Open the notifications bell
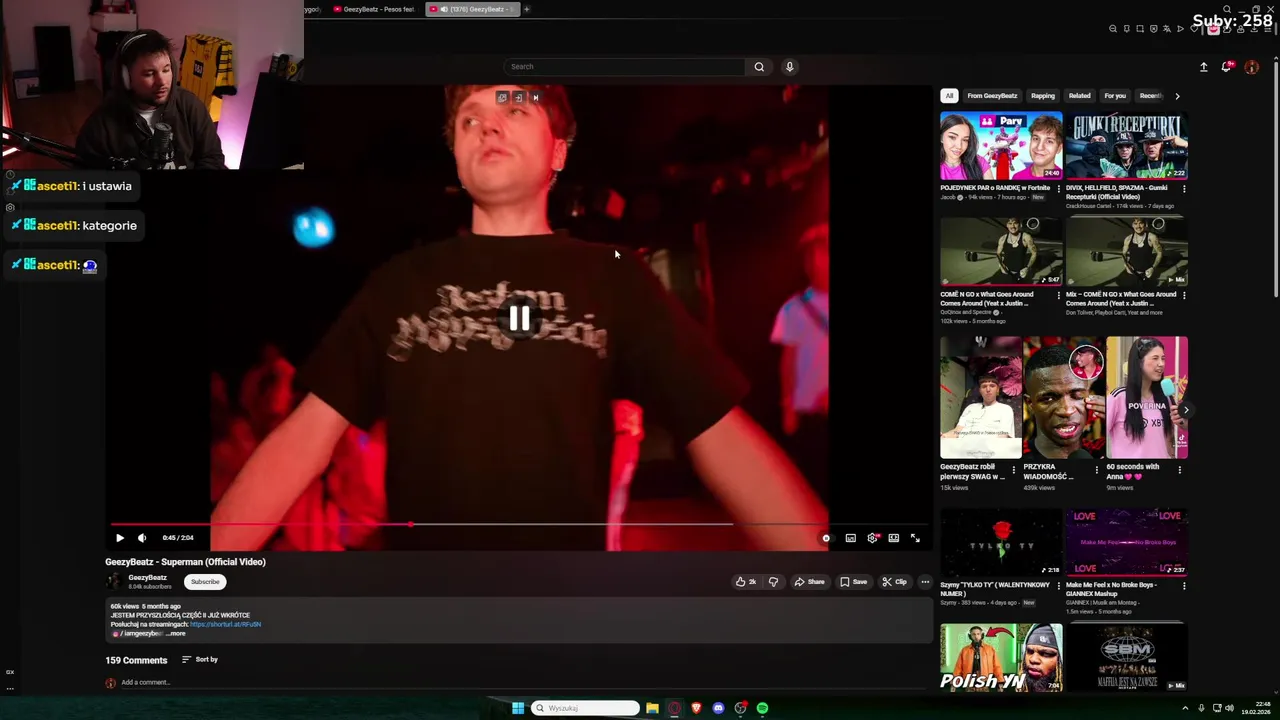Image resolution: width=1280 pixels, height=720 pixels. pos(1227,67)
